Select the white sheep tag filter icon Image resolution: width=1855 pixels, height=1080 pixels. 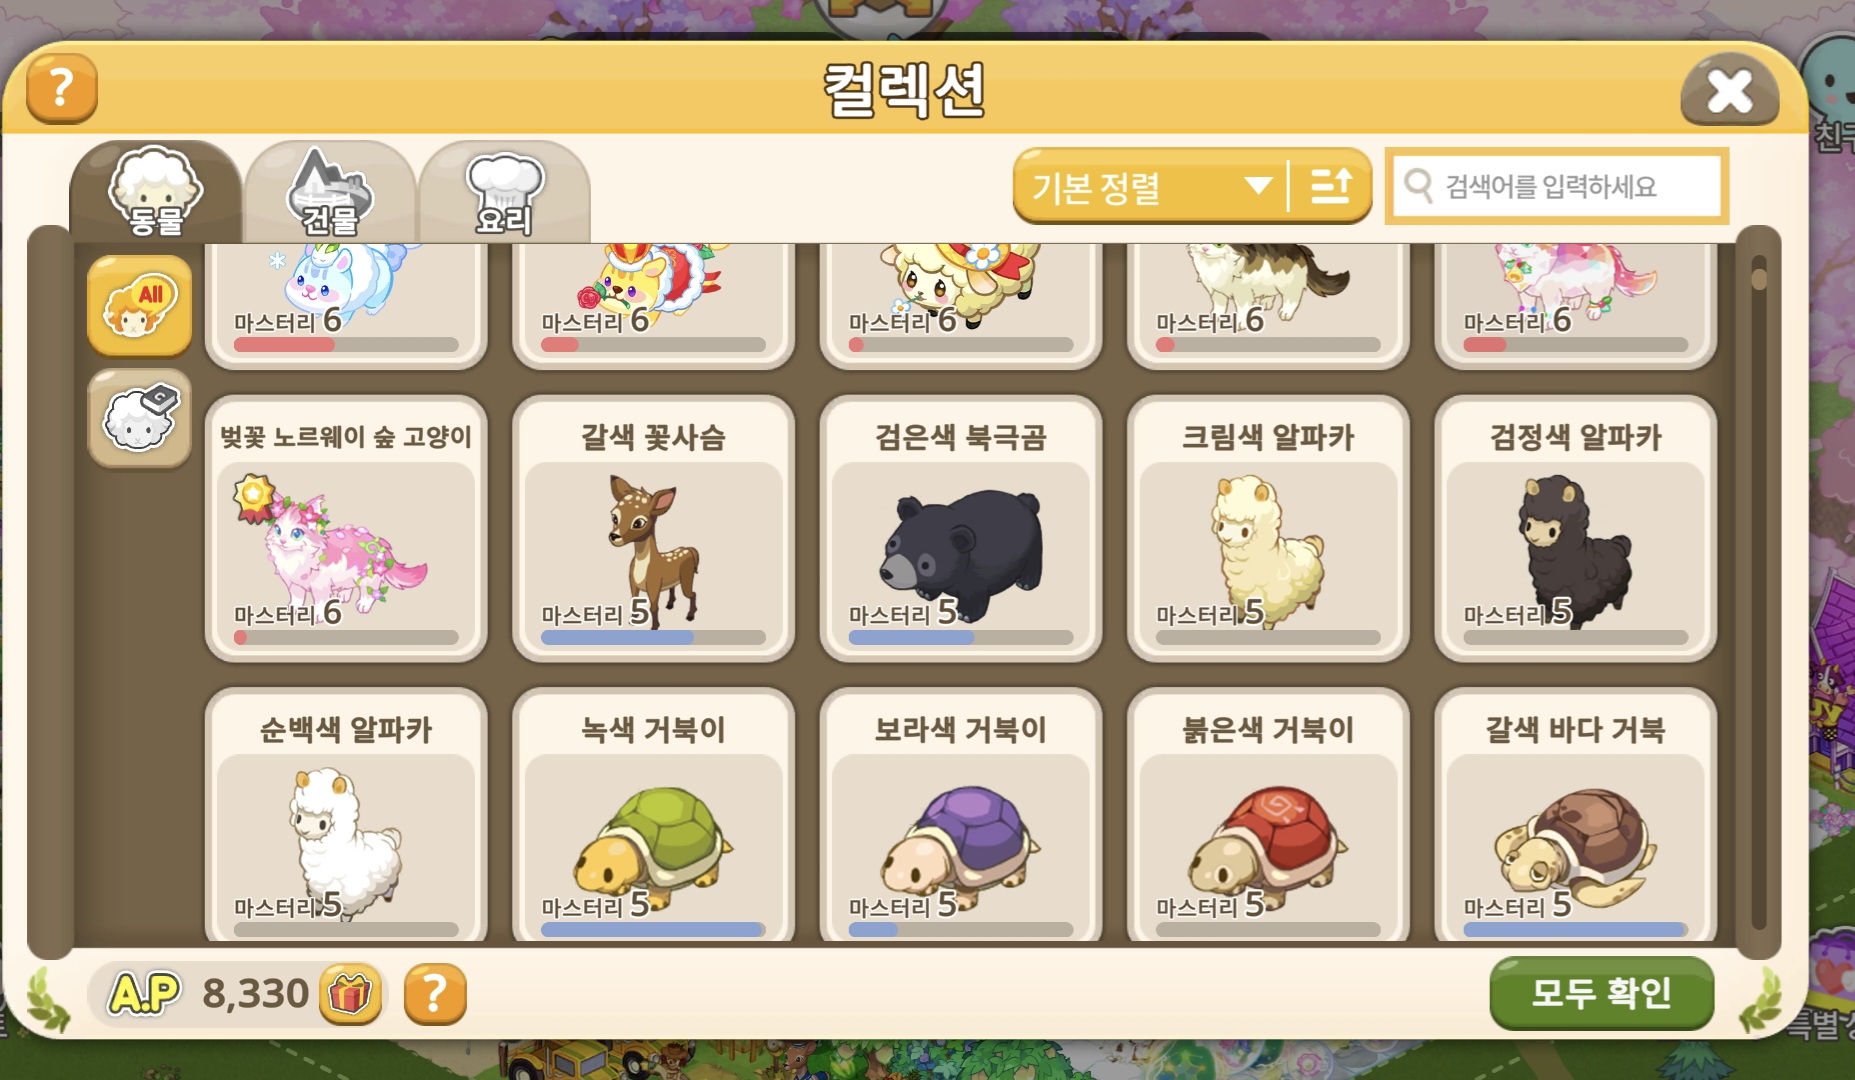pyautogui.click(x=139, y=418)
